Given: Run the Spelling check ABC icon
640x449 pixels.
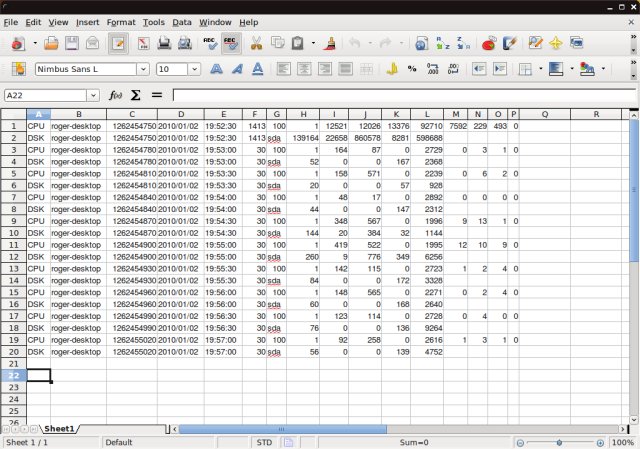Looking at the screenshot, I should [x=210, y=43].
